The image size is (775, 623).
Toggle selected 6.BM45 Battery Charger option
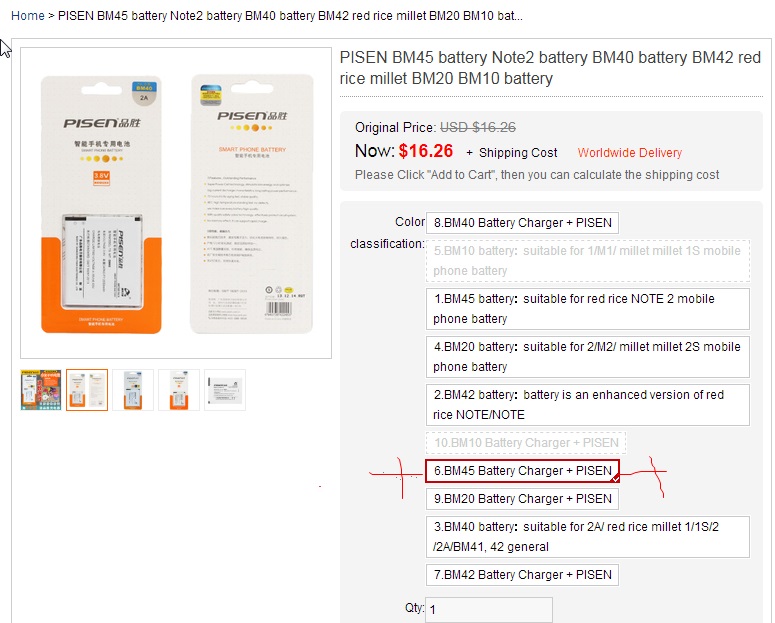tap(522, 471)
